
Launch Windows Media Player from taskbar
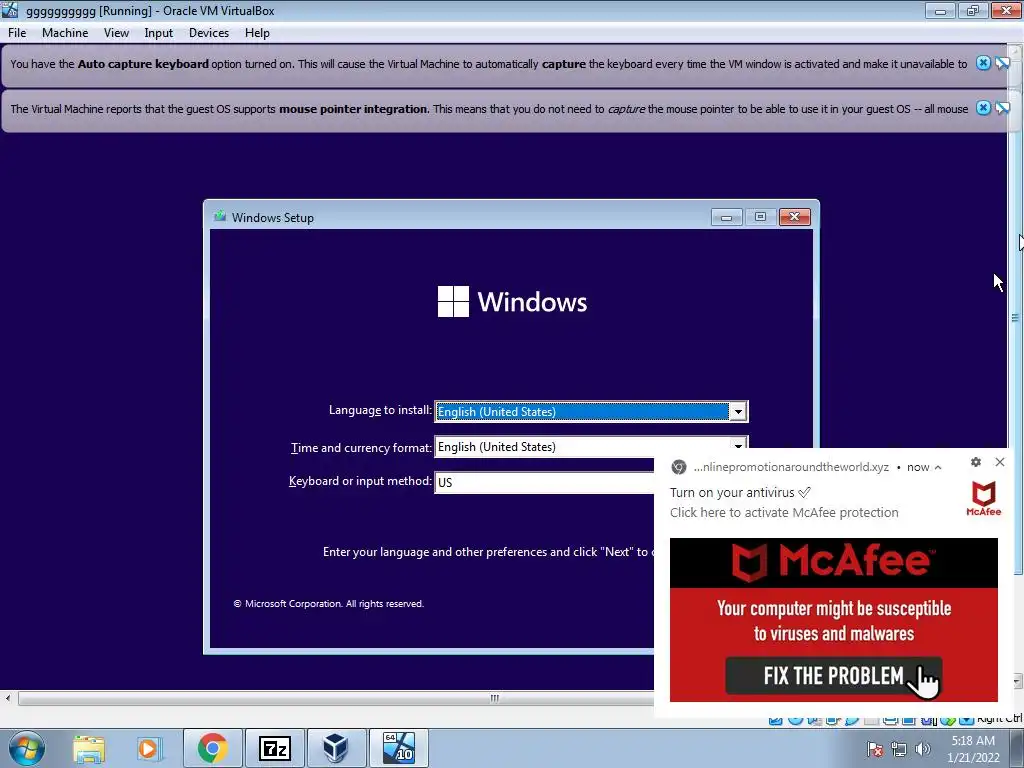pos(148,748)
